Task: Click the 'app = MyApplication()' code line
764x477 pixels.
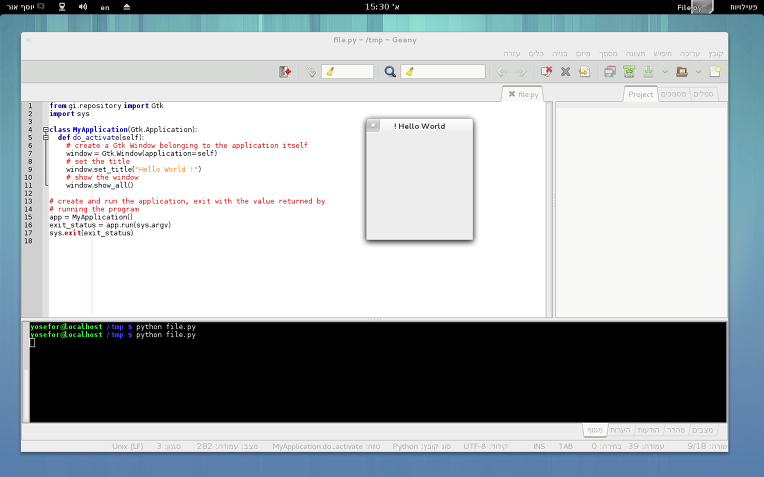Action: pyautogui.click(x=91, y=217)
